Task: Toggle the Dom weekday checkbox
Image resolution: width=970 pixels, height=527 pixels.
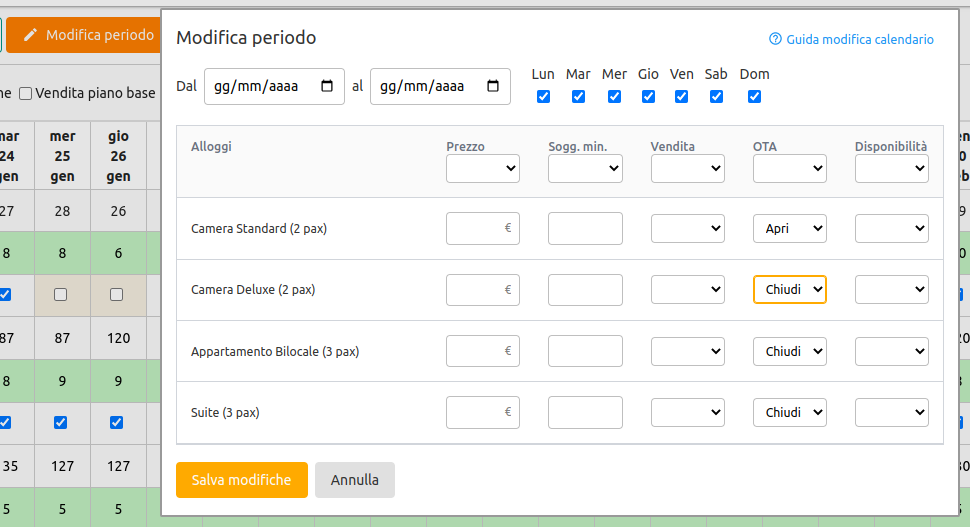Action: pos(754,97)
